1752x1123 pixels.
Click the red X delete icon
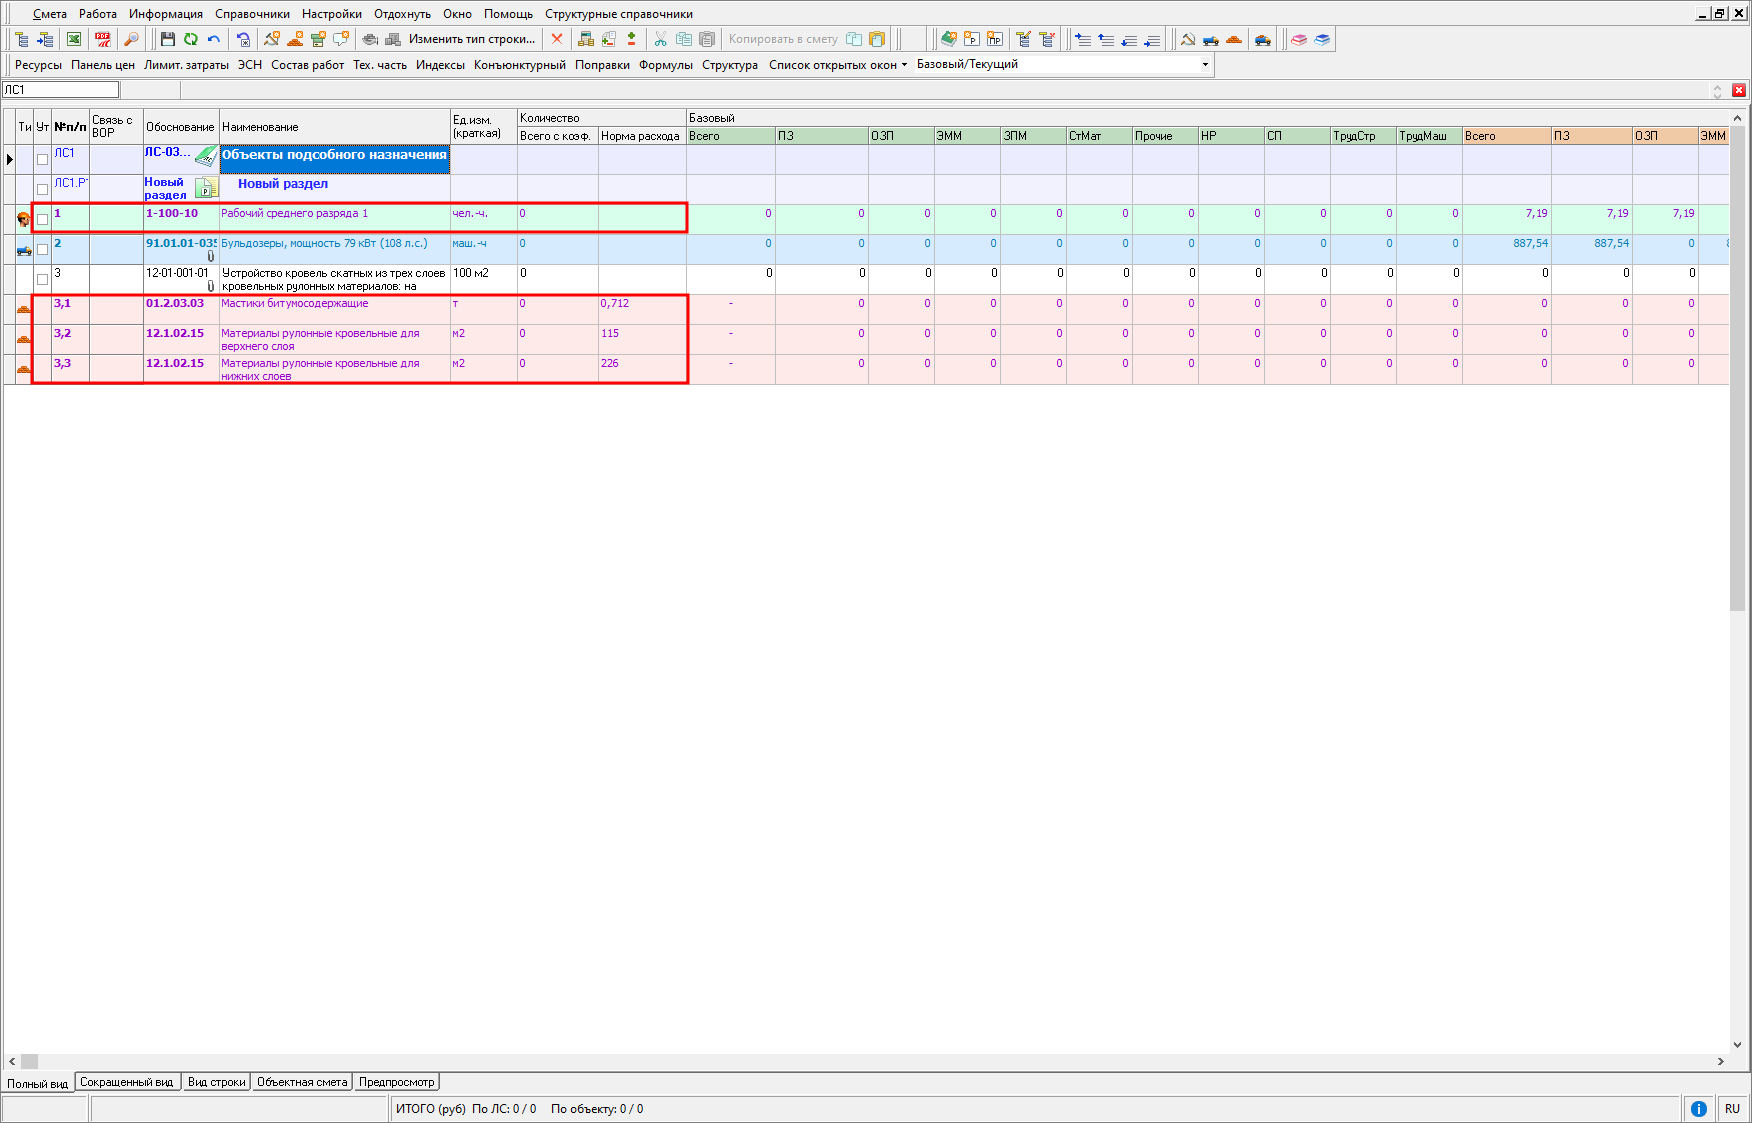click(557, 39)
